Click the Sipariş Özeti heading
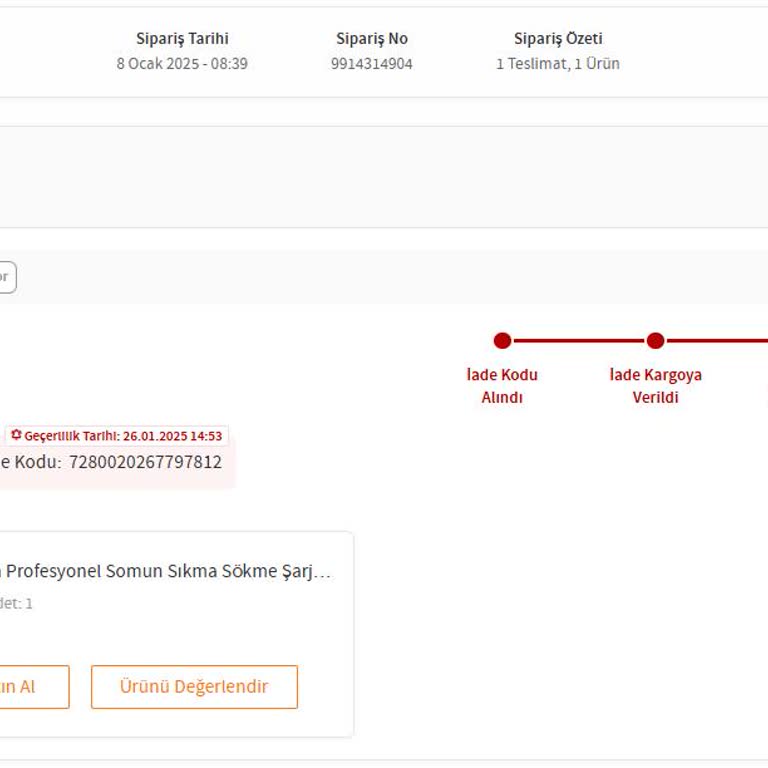 (x=558, y=39)
